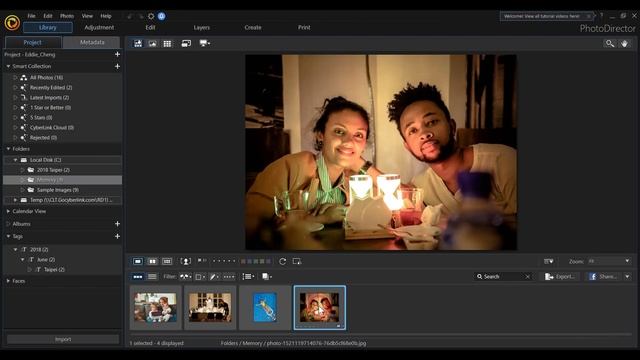Click the screen capture icon
The height and width of the screenshot is (360, 640).
coord(297,261)
